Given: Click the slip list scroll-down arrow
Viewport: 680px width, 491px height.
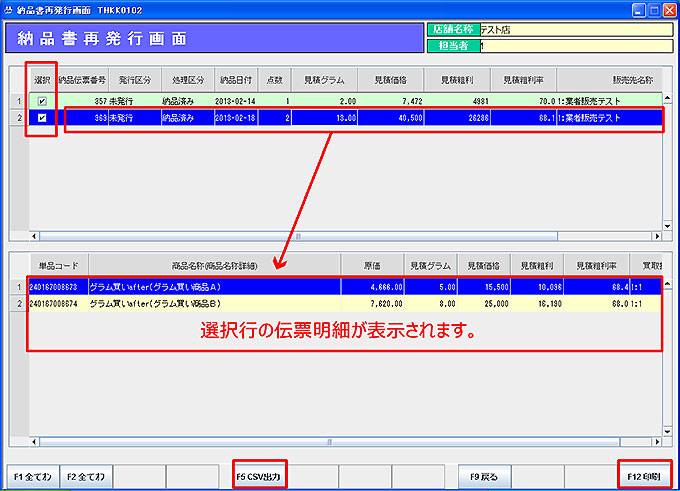Looking at the screenshot, I should (x=667, y=226).
